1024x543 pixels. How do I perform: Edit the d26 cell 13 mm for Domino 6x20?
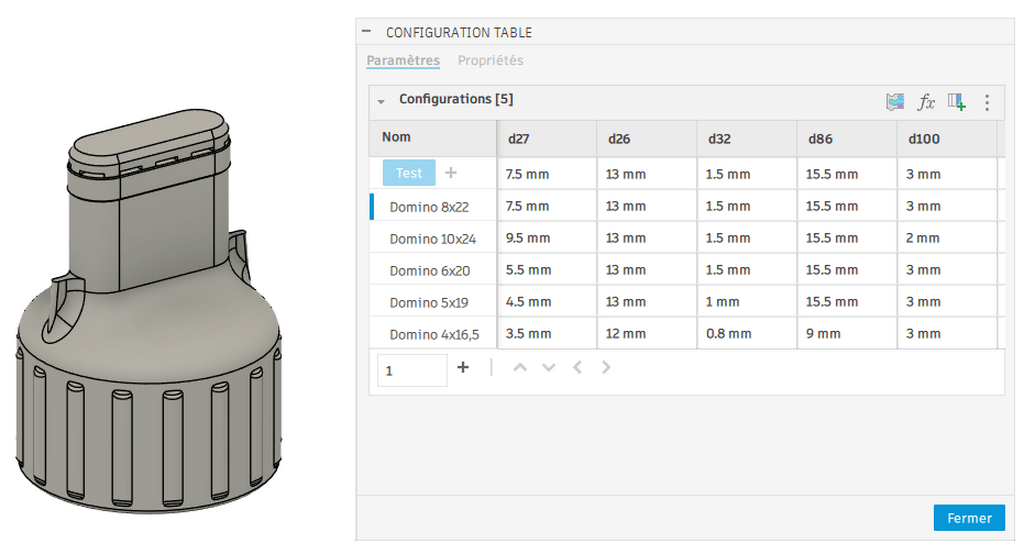click(647, 270)
